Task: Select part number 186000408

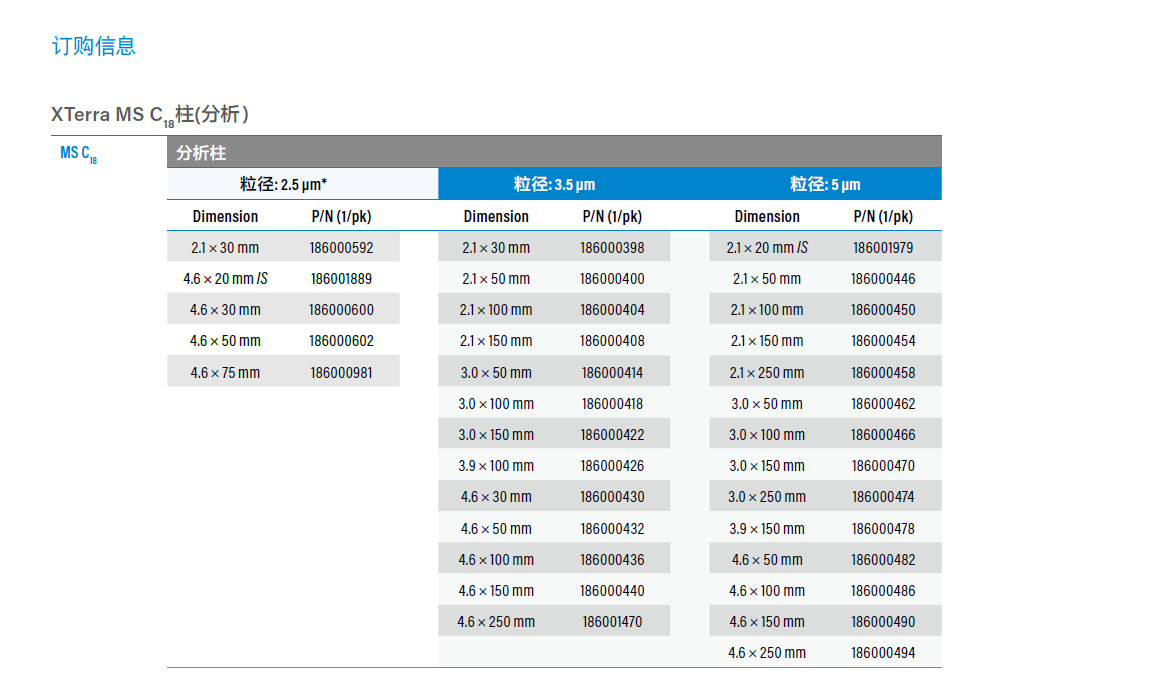Action: click(612, 340)
